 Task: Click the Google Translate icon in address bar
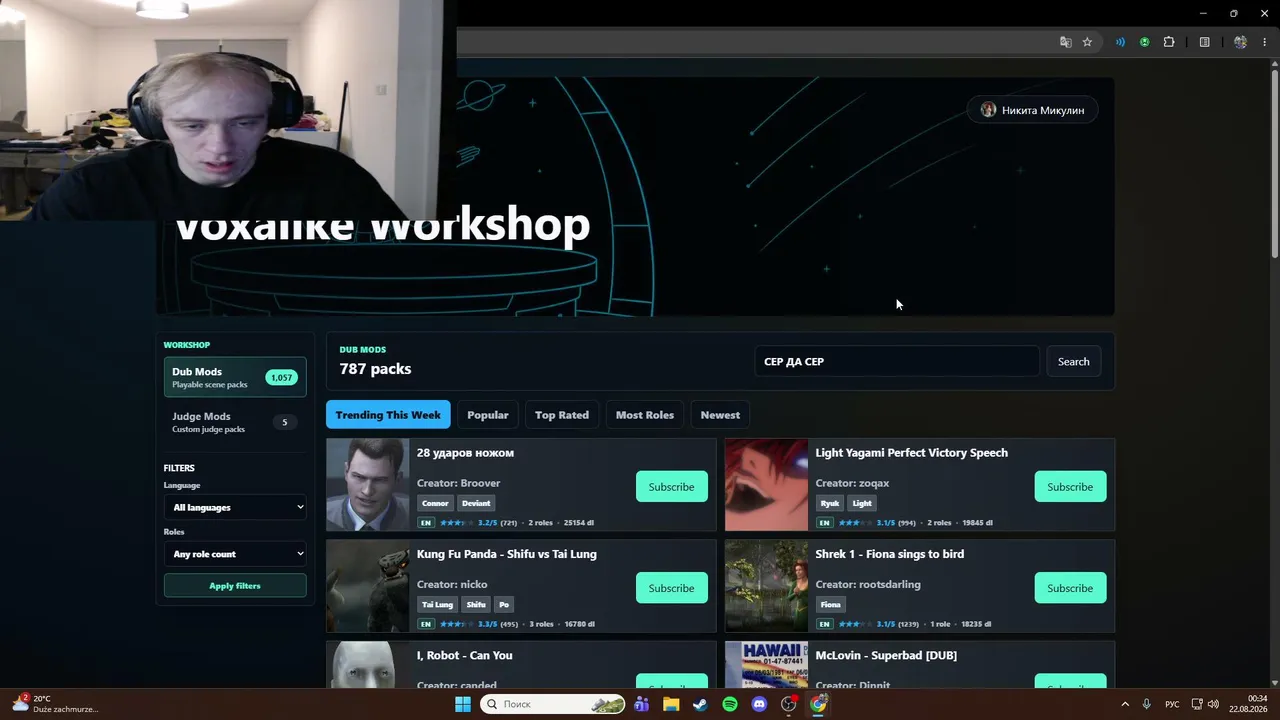(1065, 42)
